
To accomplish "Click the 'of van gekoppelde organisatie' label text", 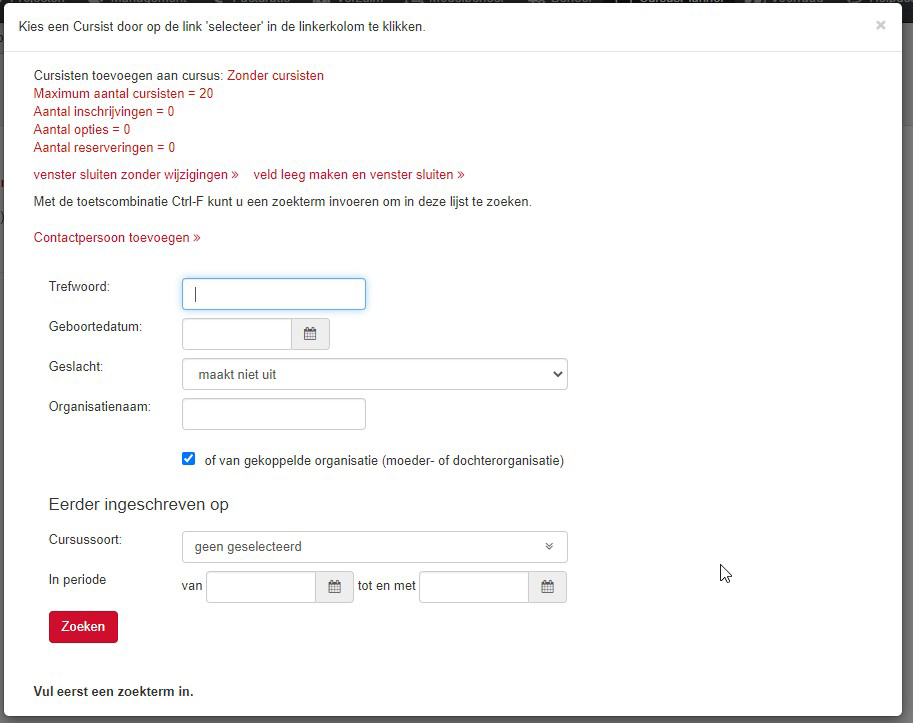I will (x=384, y=461).
